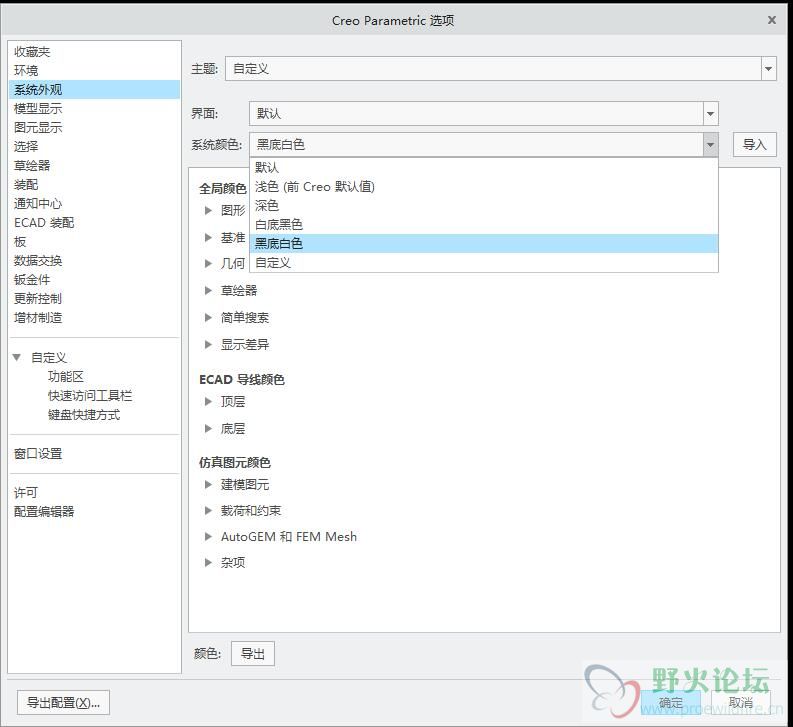Expand the 顶层 ECAD group
Viewport: 793px width, 727px height.
click(x=208, y=402)
